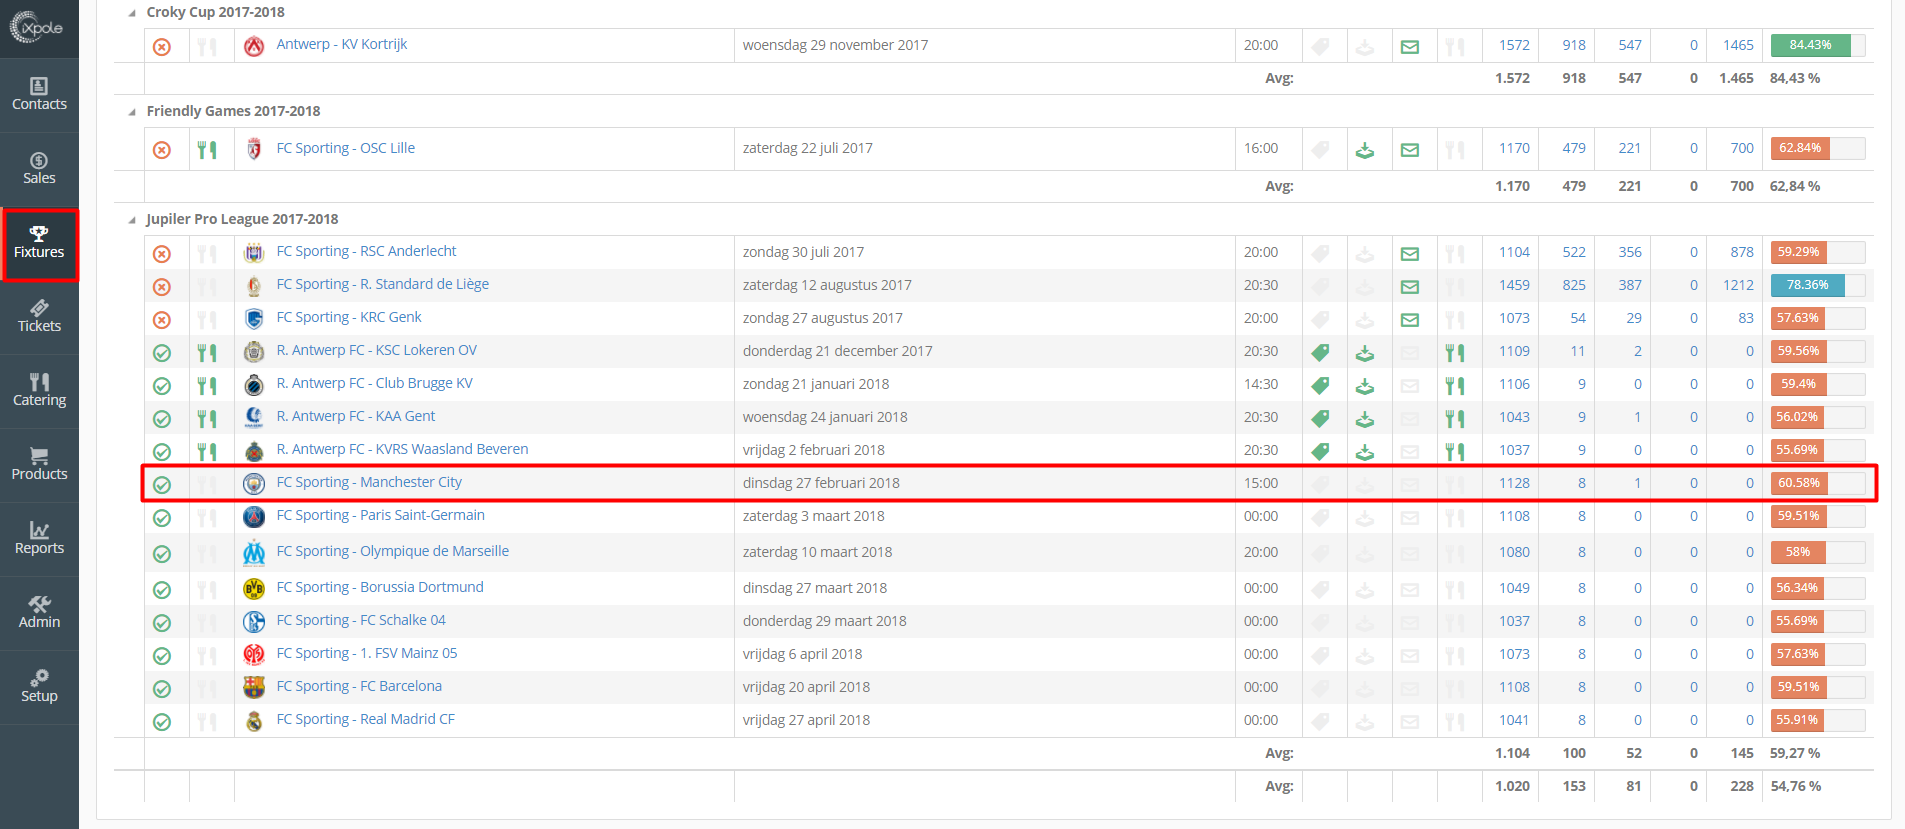Screen dimensions: 1905x829
Task: Toggle status icon for FC Sporting - KRC Genk
Action: 162,320
